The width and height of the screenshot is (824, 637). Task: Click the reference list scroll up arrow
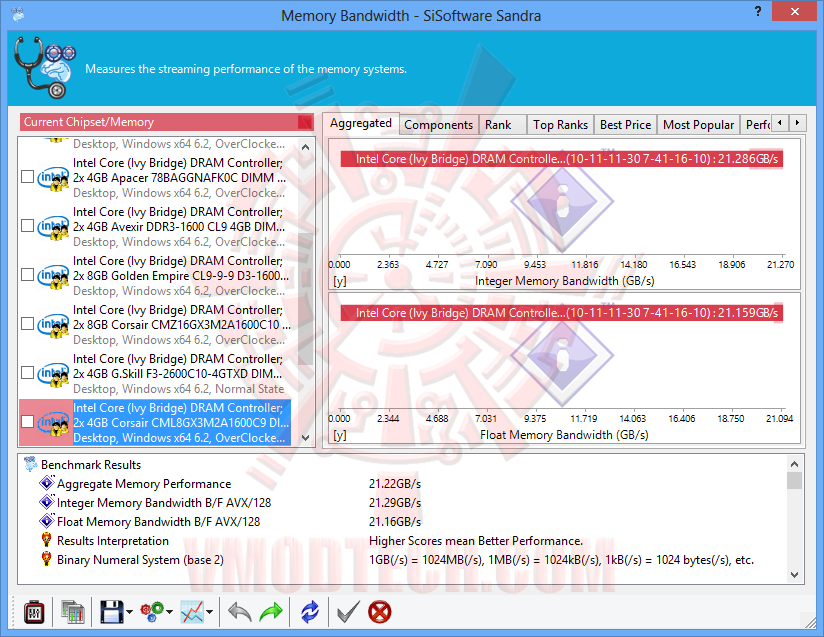(305, 147)
